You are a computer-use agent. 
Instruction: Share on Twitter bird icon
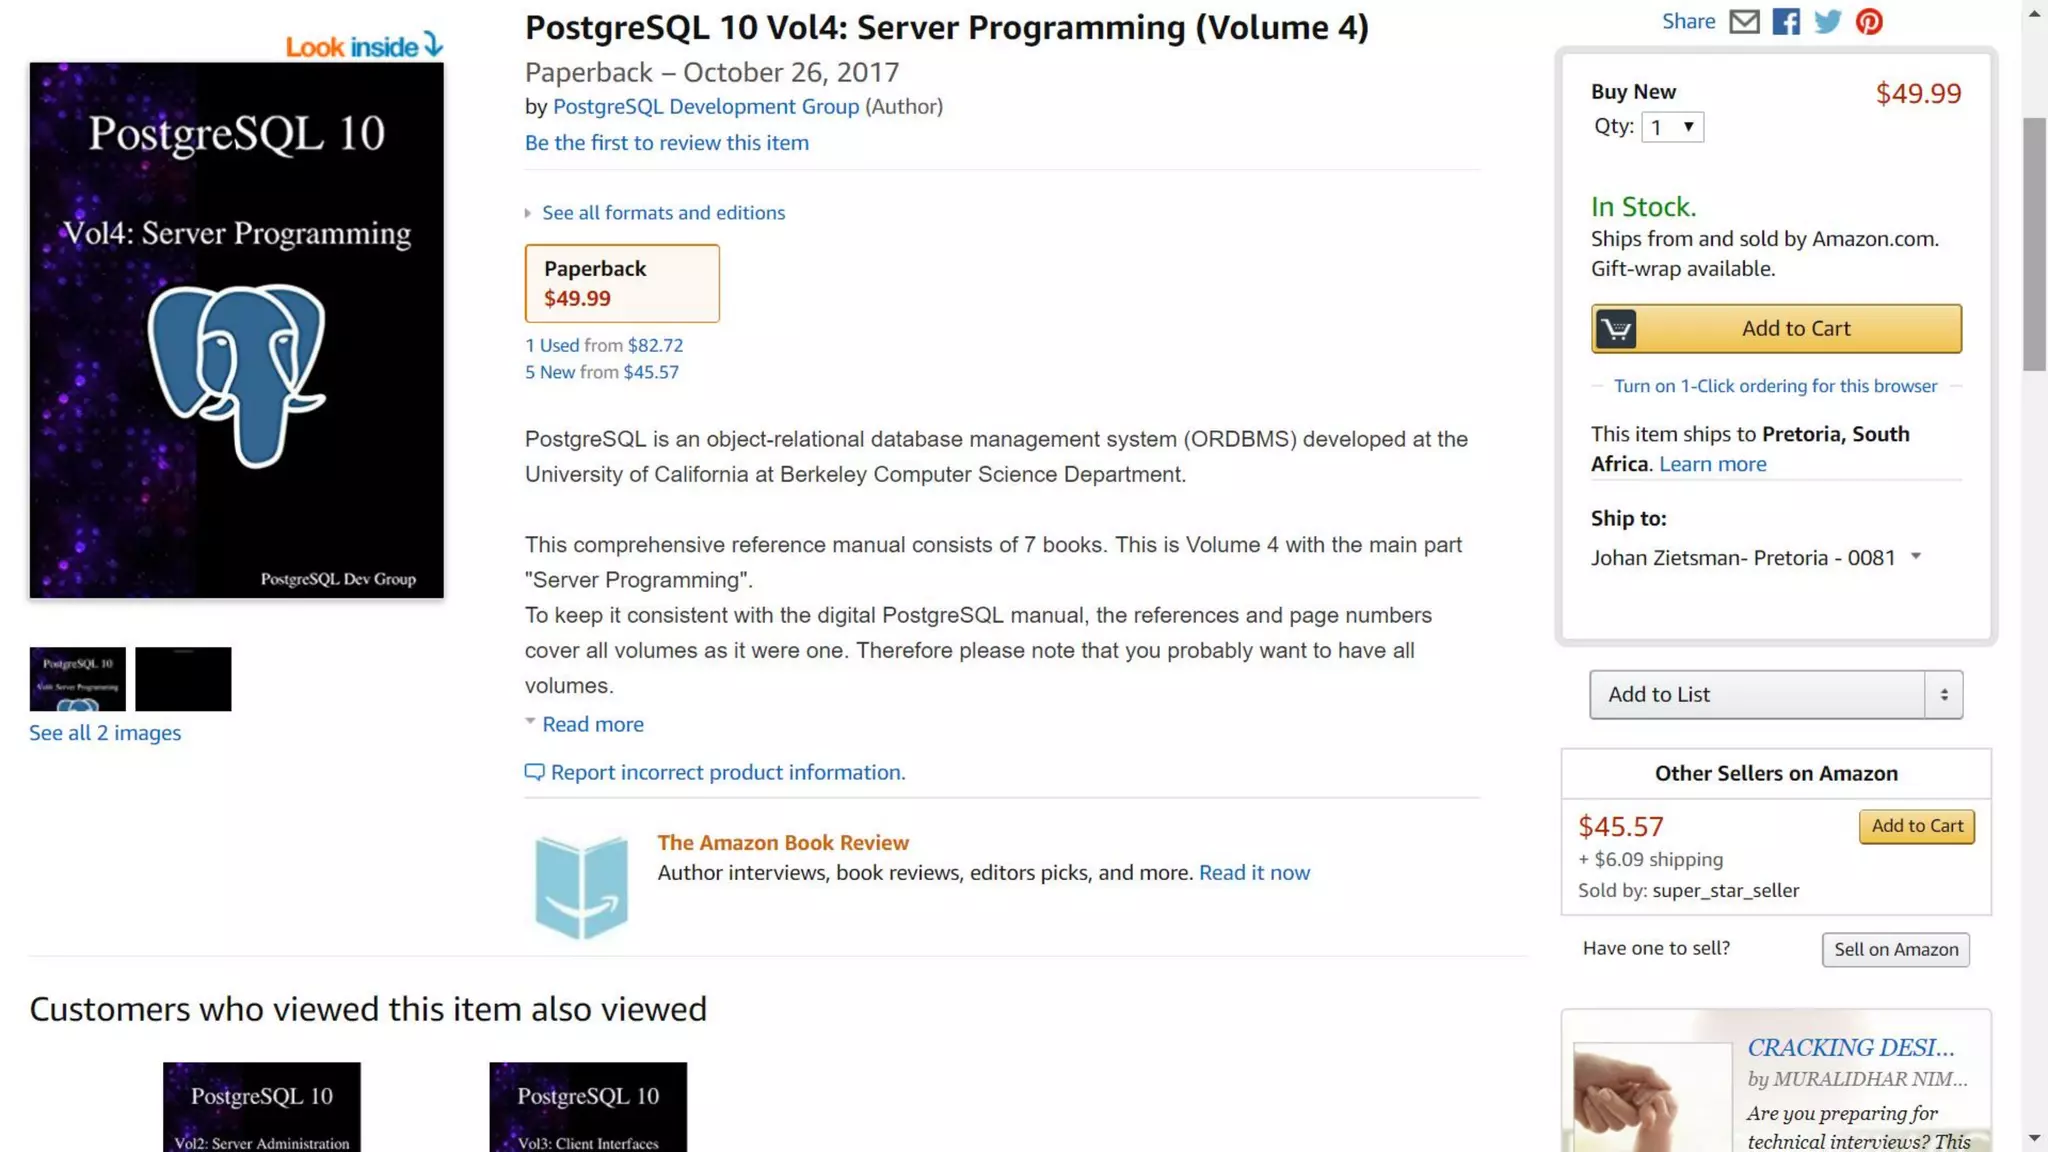1828,21
